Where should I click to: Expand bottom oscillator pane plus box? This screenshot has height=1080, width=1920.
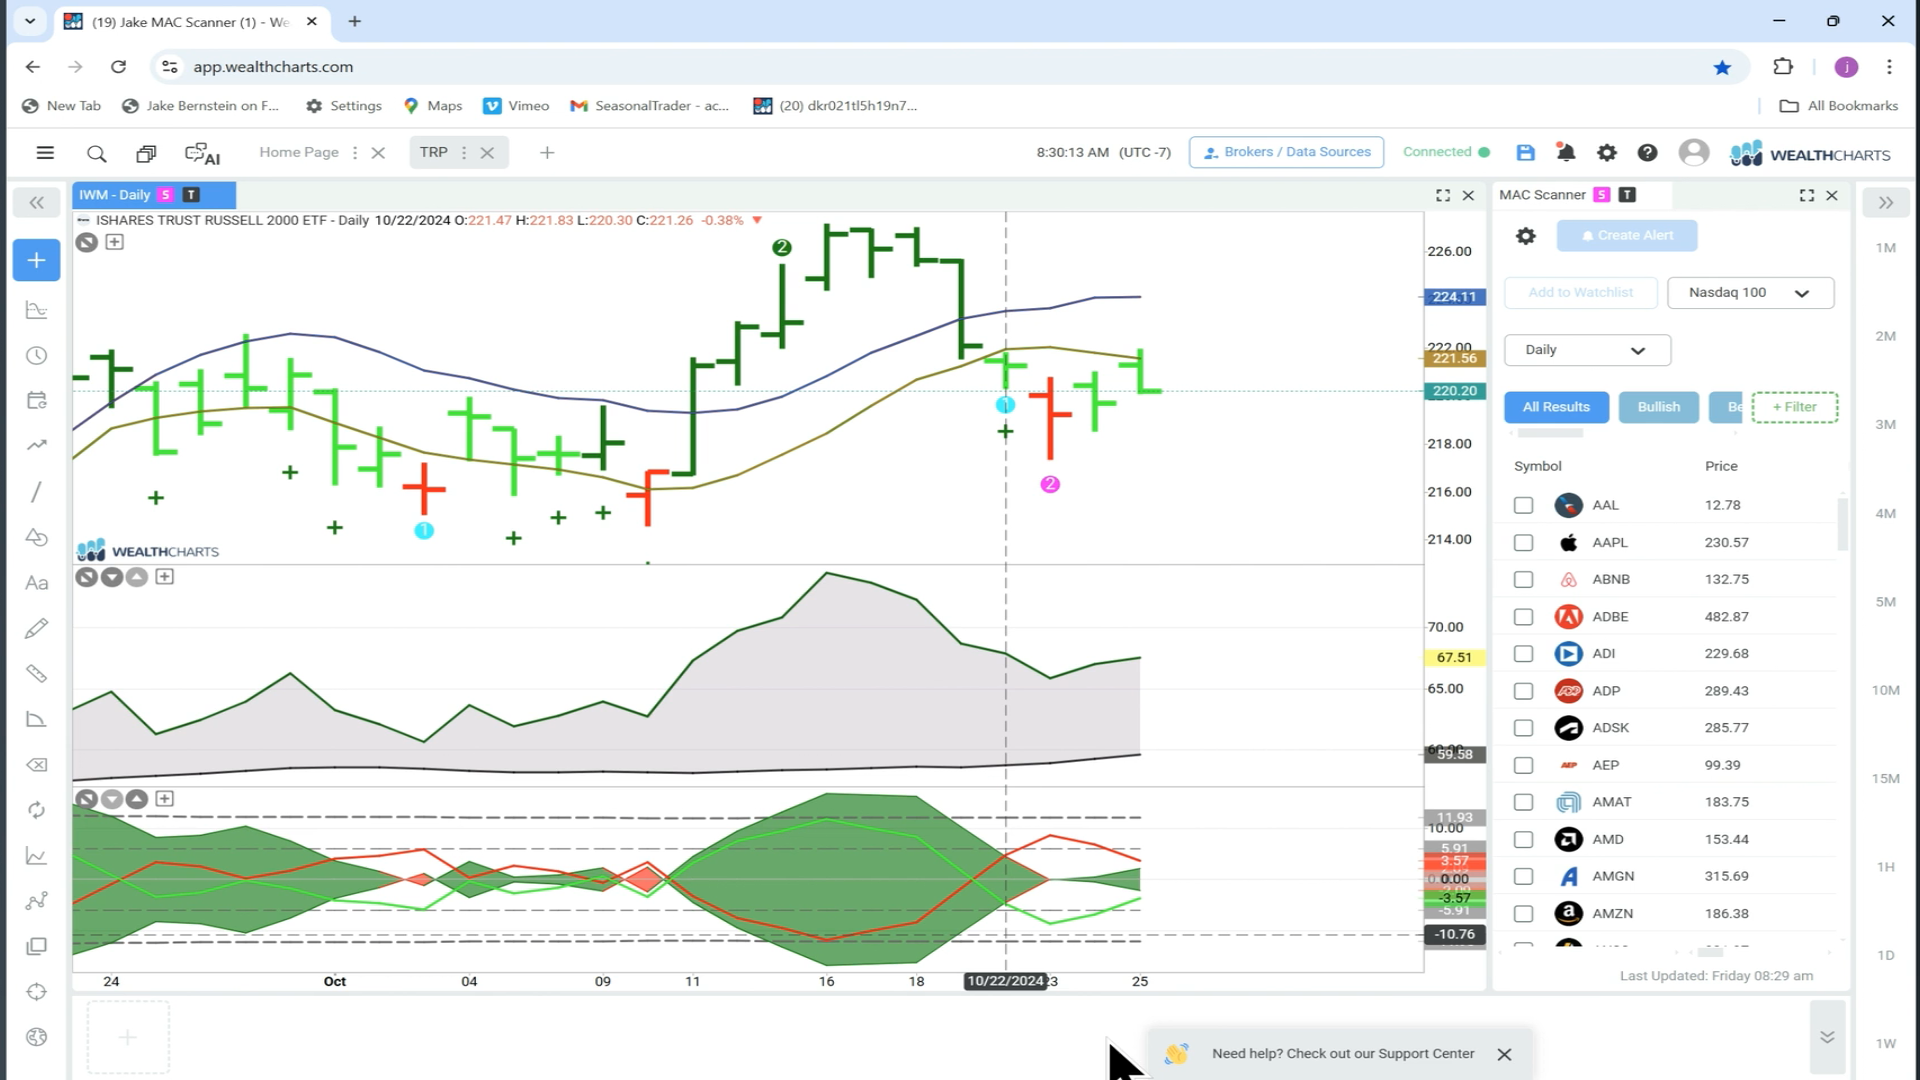click(165, 799)
